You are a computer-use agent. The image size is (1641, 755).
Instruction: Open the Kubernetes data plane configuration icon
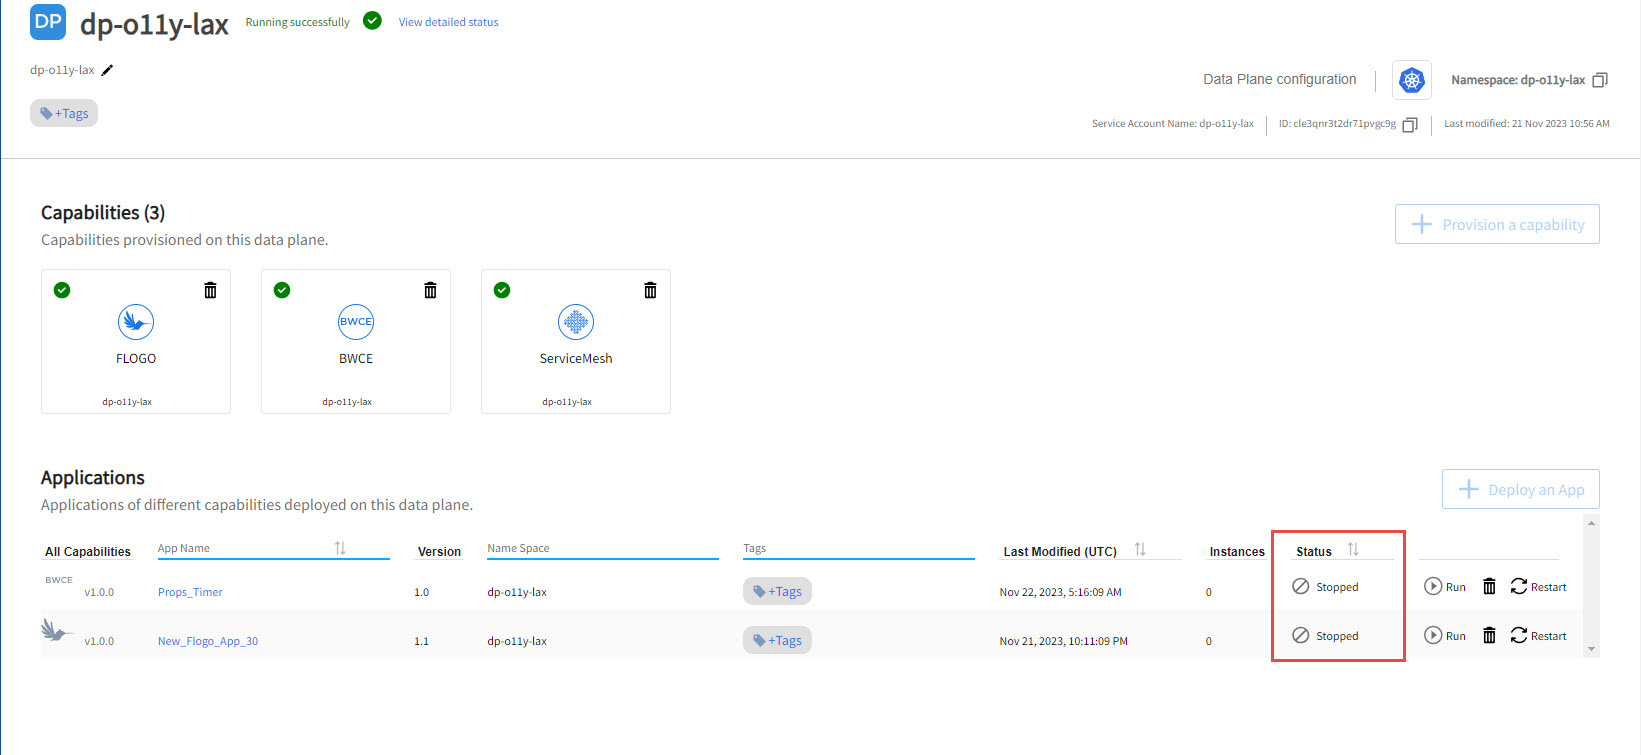[x=1412, y=80]
